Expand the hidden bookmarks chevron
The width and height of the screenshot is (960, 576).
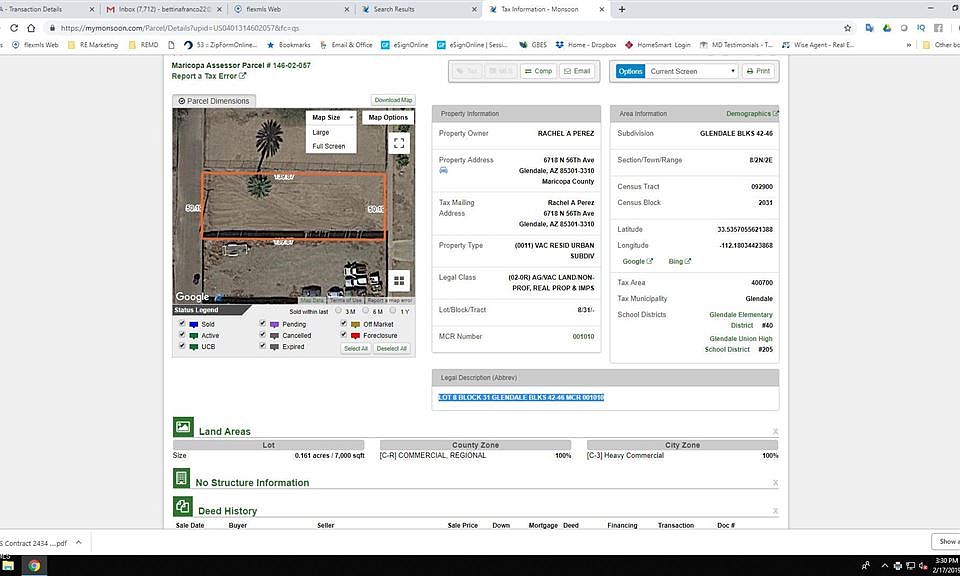909,45
